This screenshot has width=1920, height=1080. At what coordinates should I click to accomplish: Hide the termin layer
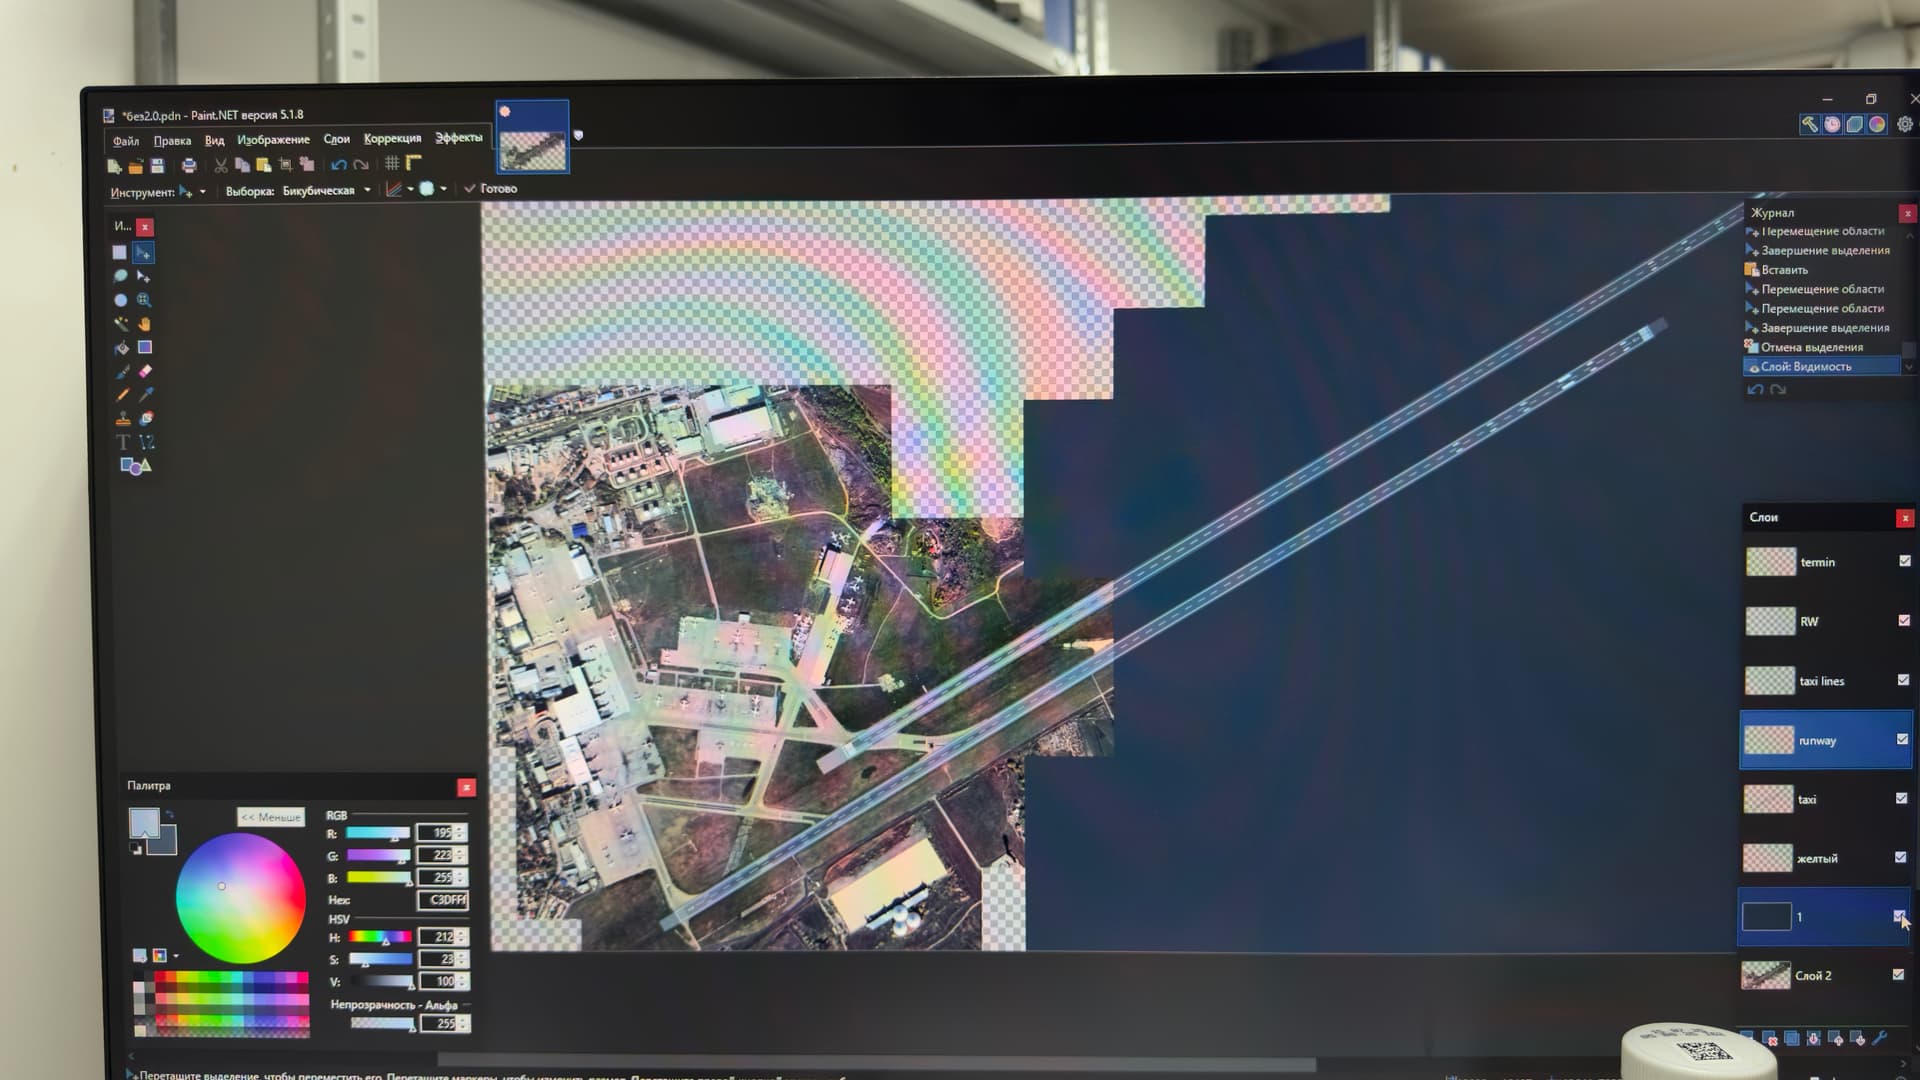click(1904, 561)
